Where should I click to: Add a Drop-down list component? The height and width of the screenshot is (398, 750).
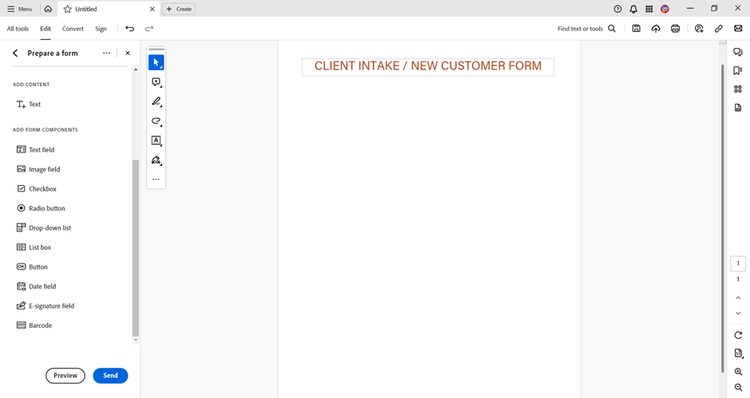pos(44,228)
